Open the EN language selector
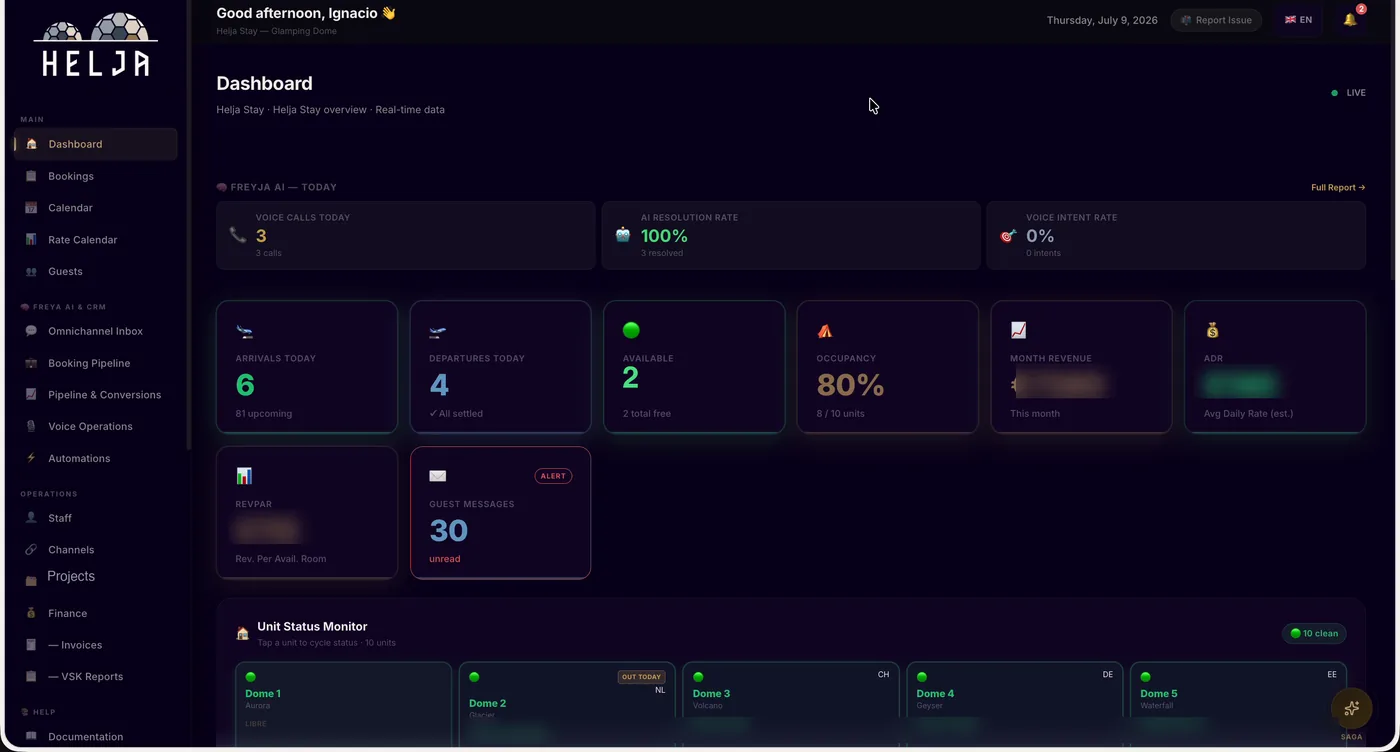1400x752 pixels. [1298, 20]
